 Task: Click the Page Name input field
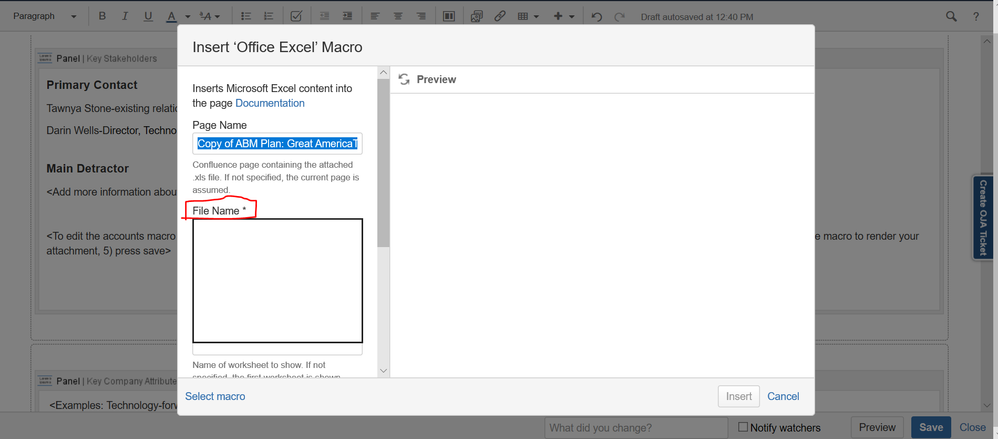pos(278,144)
